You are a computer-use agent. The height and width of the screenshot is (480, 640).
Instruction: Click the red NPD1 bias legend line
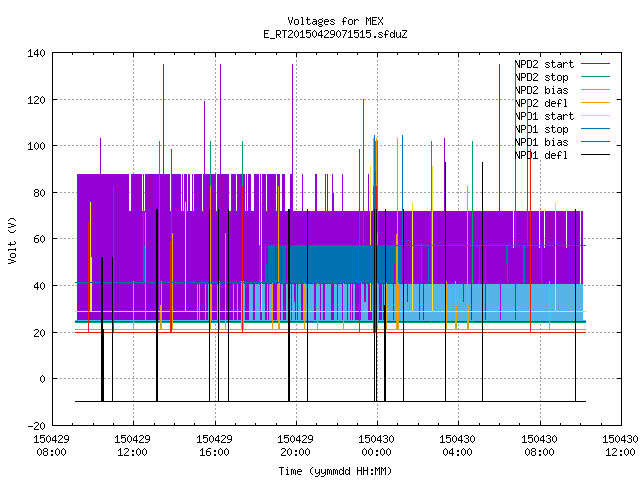[595, 142]
